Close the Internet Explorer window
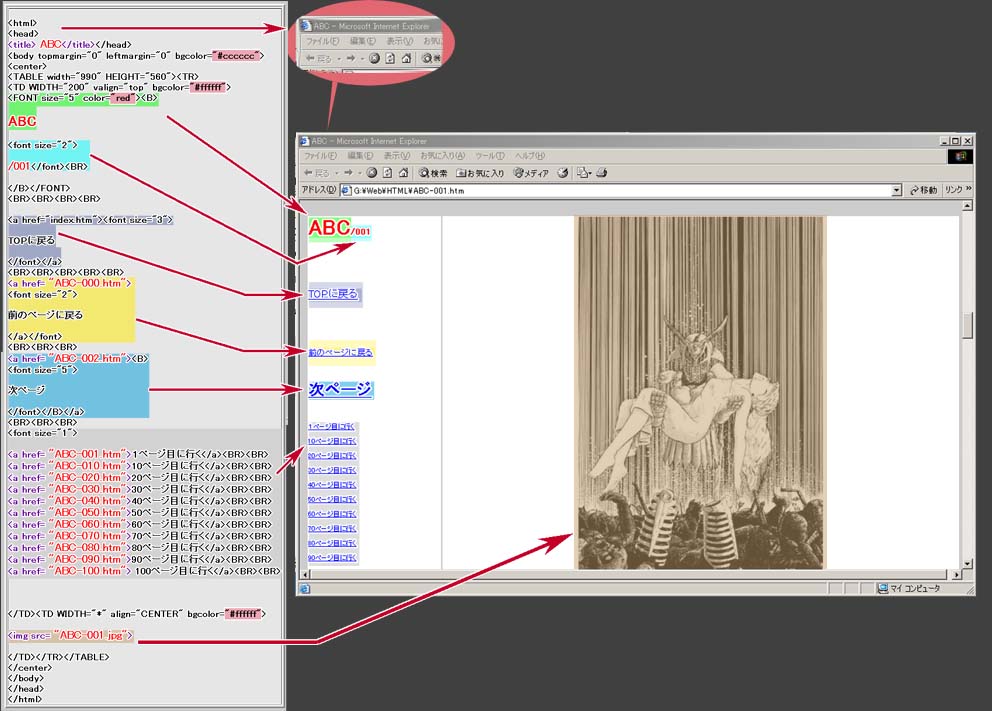This screenshot has height=711, width=992. point(967,141)
